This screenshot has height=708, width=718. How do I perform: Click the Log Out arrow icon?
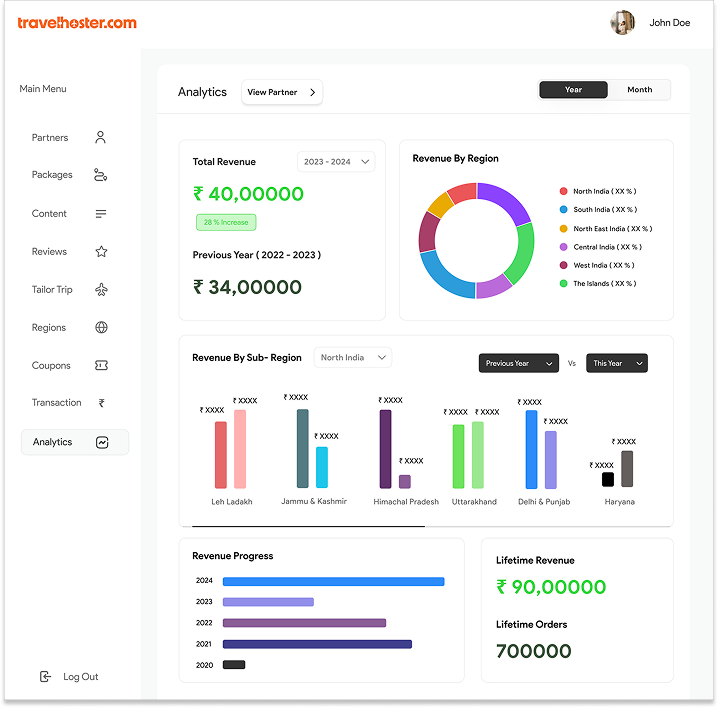point(45,676)
